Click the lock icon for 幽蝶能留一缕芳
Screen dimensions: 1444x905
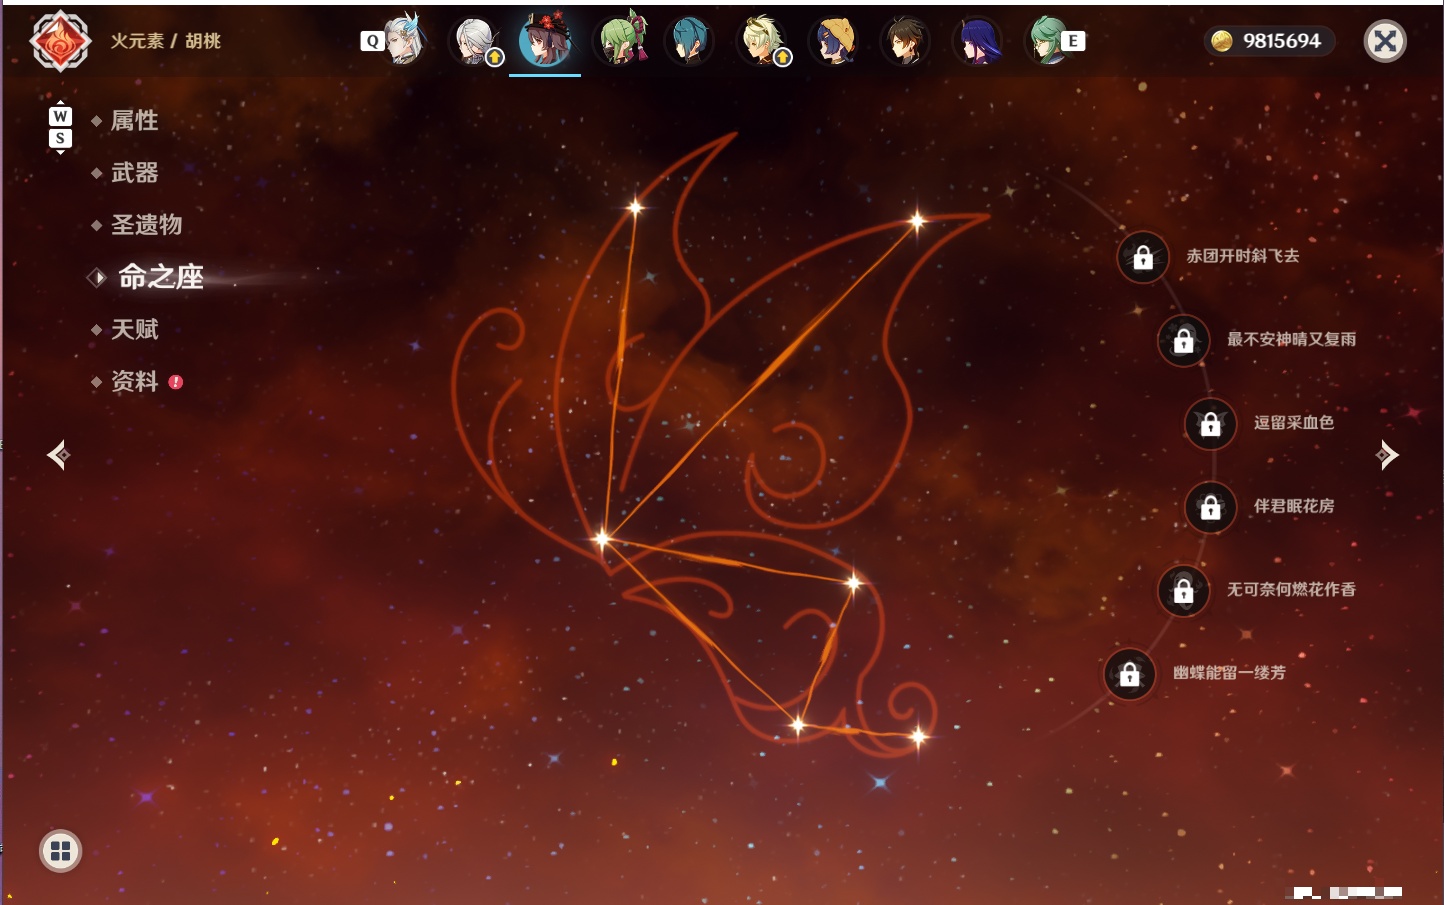(1130, 674)
